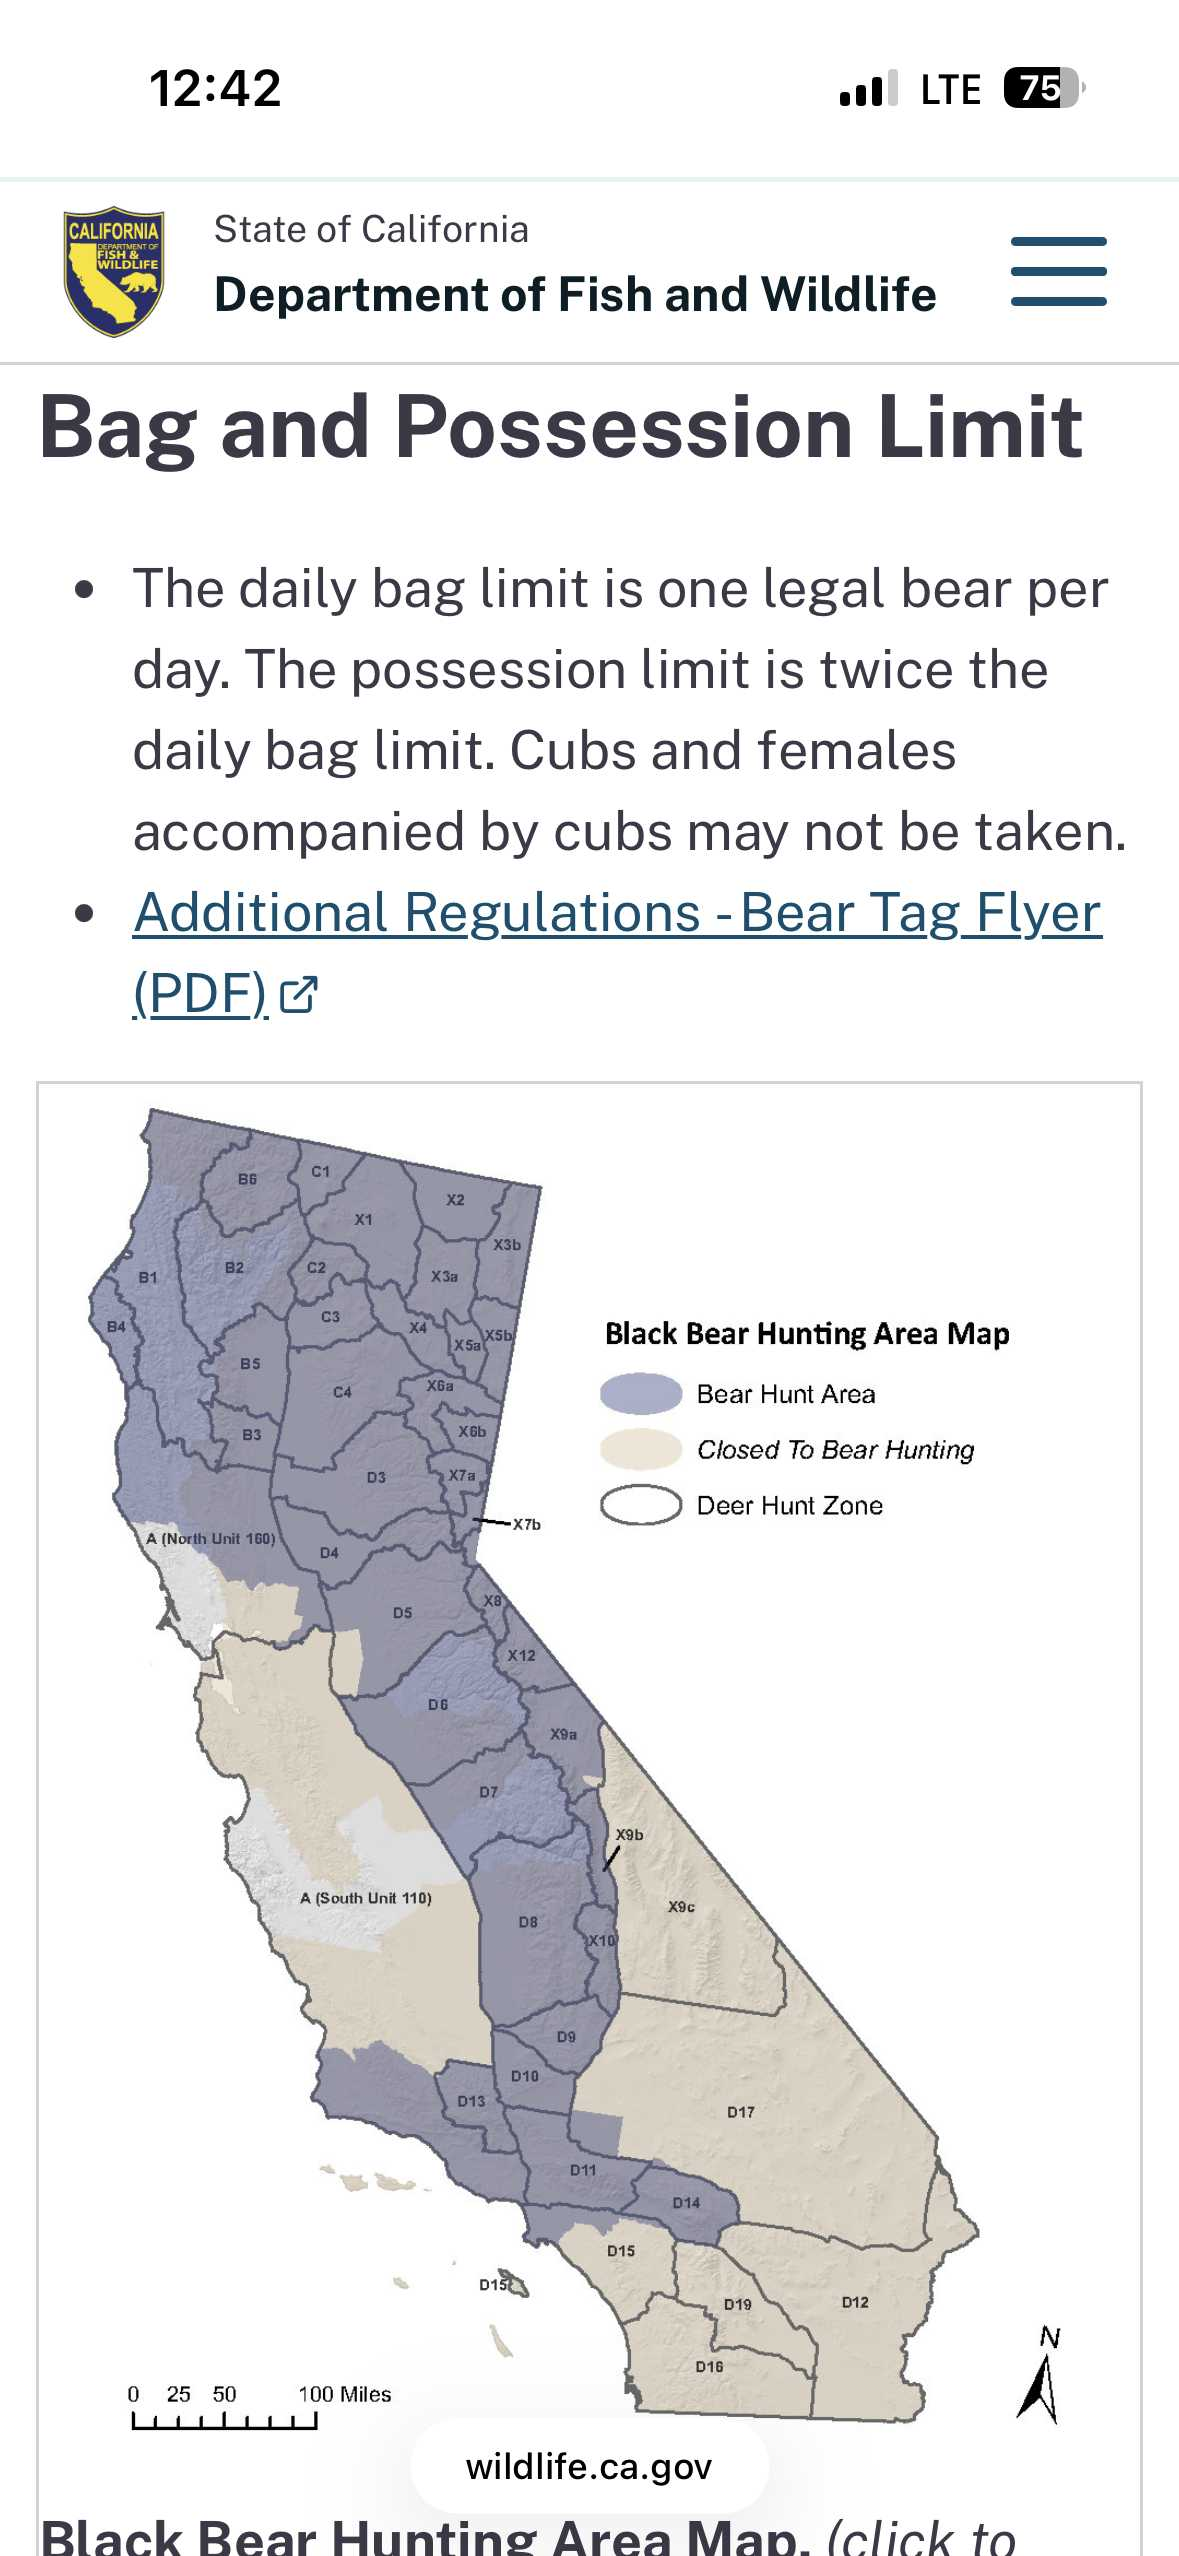Tap the Bear Hunt Area blue legend swatch
This screenshot has width=1179, height=2556.
coord(641,1393)
